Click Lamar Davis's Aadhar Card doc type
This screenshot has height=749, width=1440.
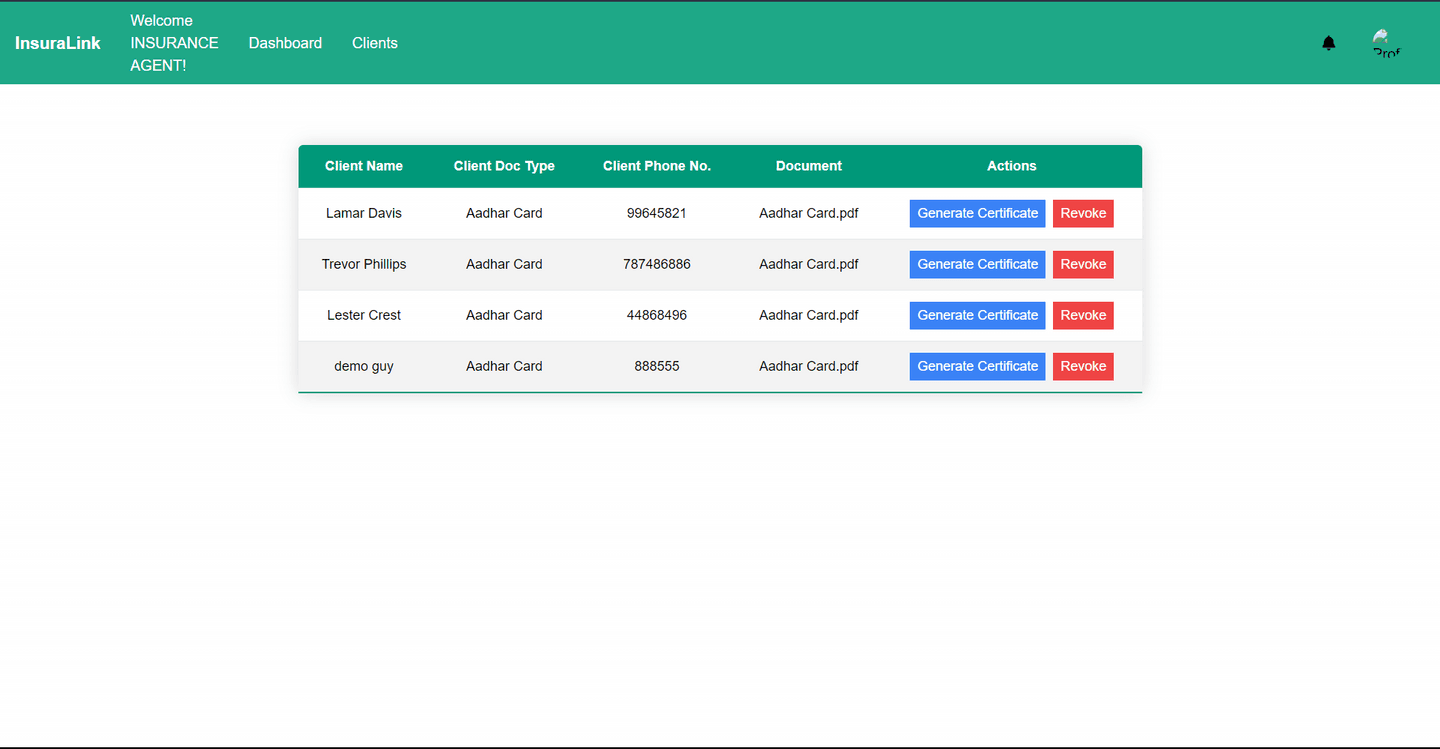click(504, 213)
